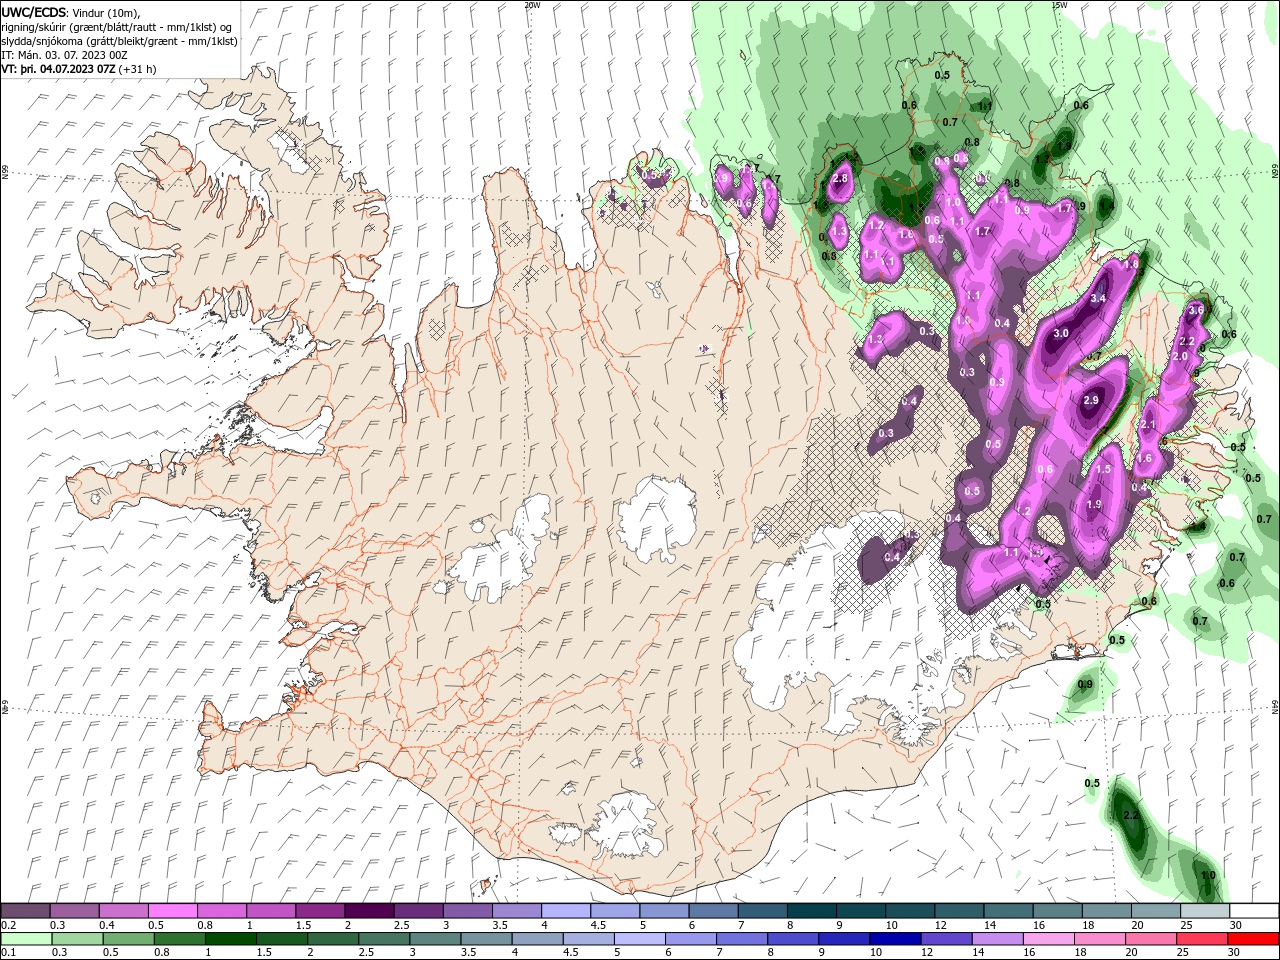The height and width of the screenshot is (960, 1280).
Task: Click the 3.6 value near the east coast
Action: (1196, 310)
